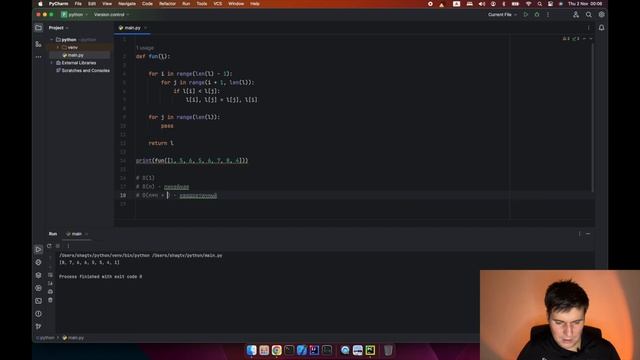Viewport: 640px width, 360px height.
Task: Open more run actions next to debug icon
Action: (548, 15)
